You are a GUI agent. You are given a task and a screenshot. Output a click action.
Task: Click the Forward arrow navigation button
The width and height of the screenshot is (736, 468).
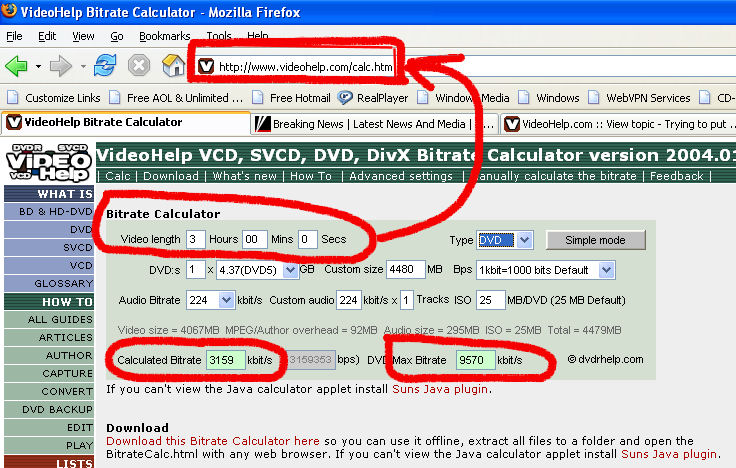pyautogui.click(x=61, y=66)
